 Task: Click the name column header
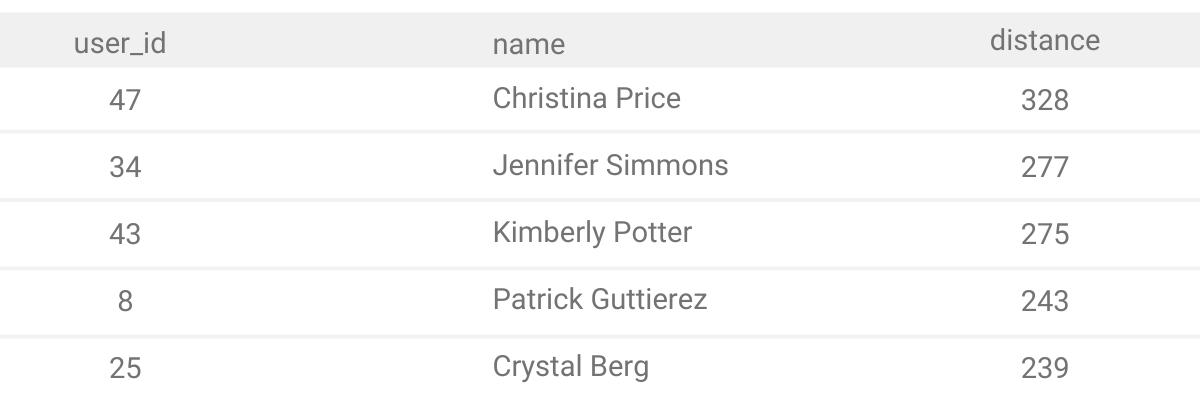coord(529,44)
